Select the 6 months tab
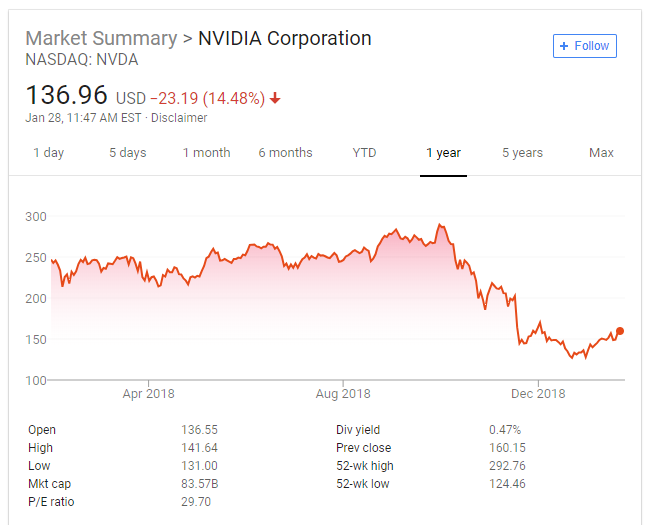The width and height of the screenshot is (649, 525). point(285,153)
